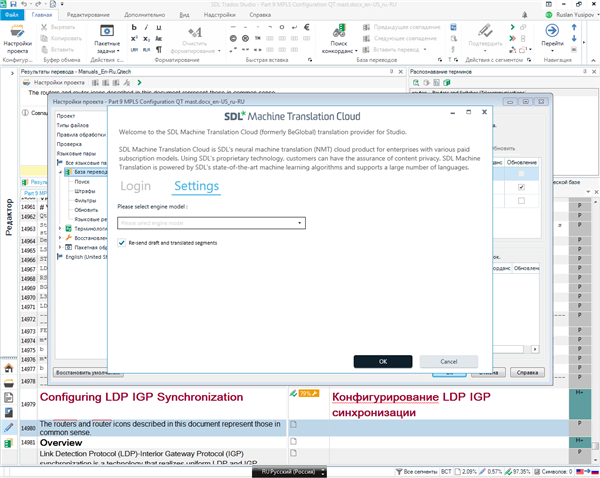This screenshot has width=600, height=478.
Task: Switch to the Надстройки ribbon tab
Action: click(x=220, y=15)
